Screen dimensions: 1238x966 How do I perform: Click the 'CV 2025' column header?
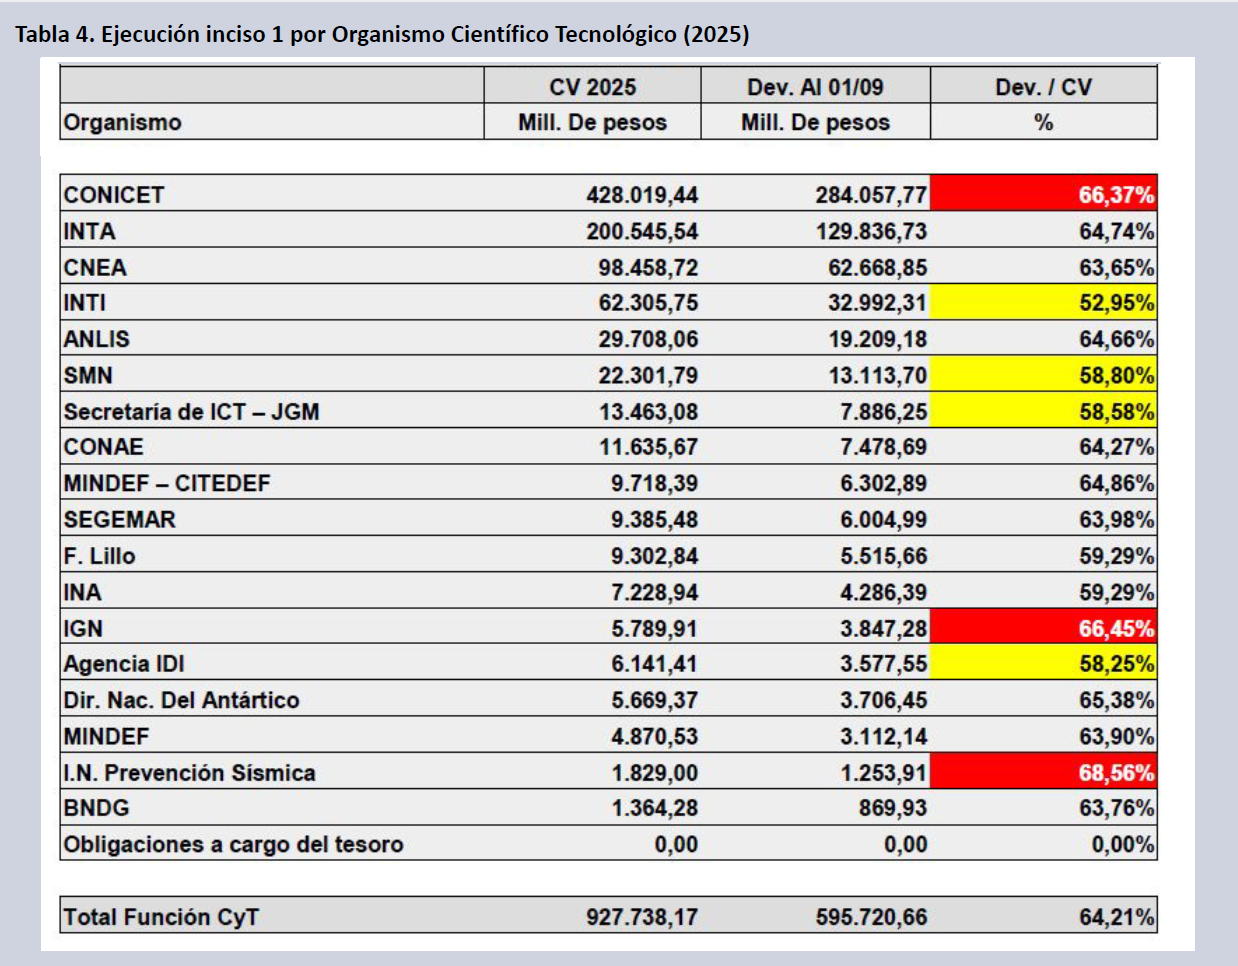pos(592,87)
